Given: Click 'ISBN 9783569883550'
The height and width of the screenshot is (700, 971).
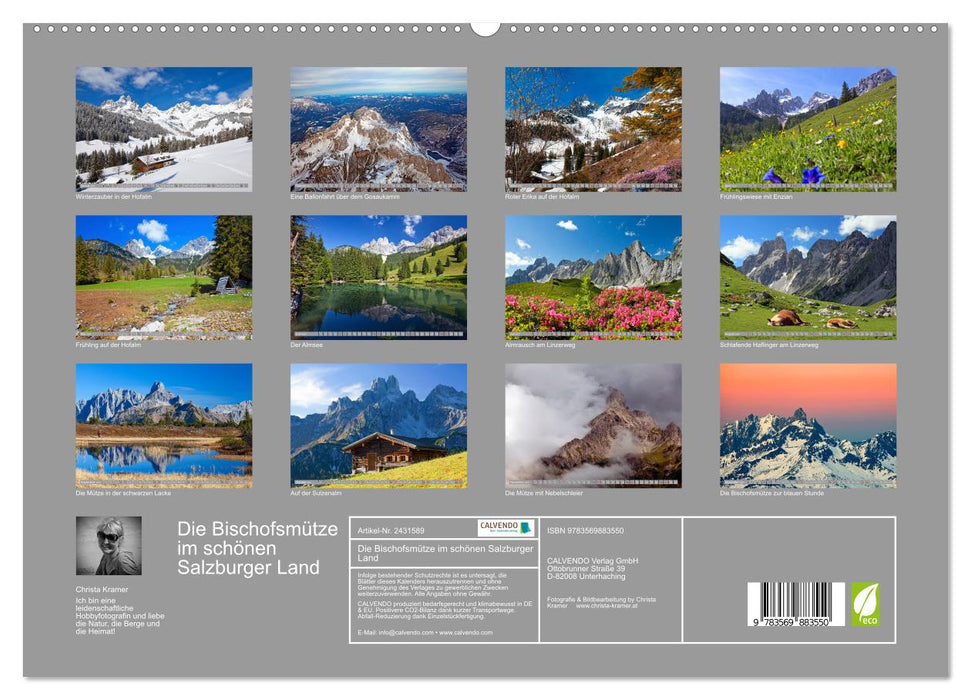Looking at the screenshot, I should tap(585, 531).
